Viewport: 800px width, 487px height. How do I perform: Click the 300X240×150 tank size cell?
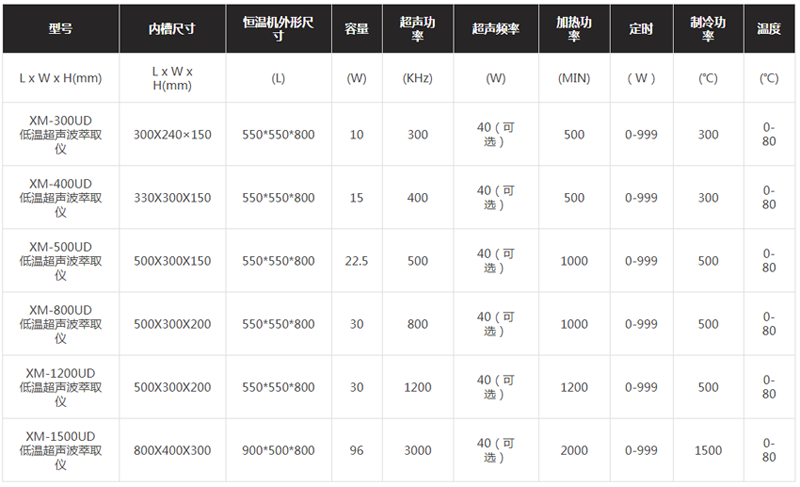(x=172, y=135)
